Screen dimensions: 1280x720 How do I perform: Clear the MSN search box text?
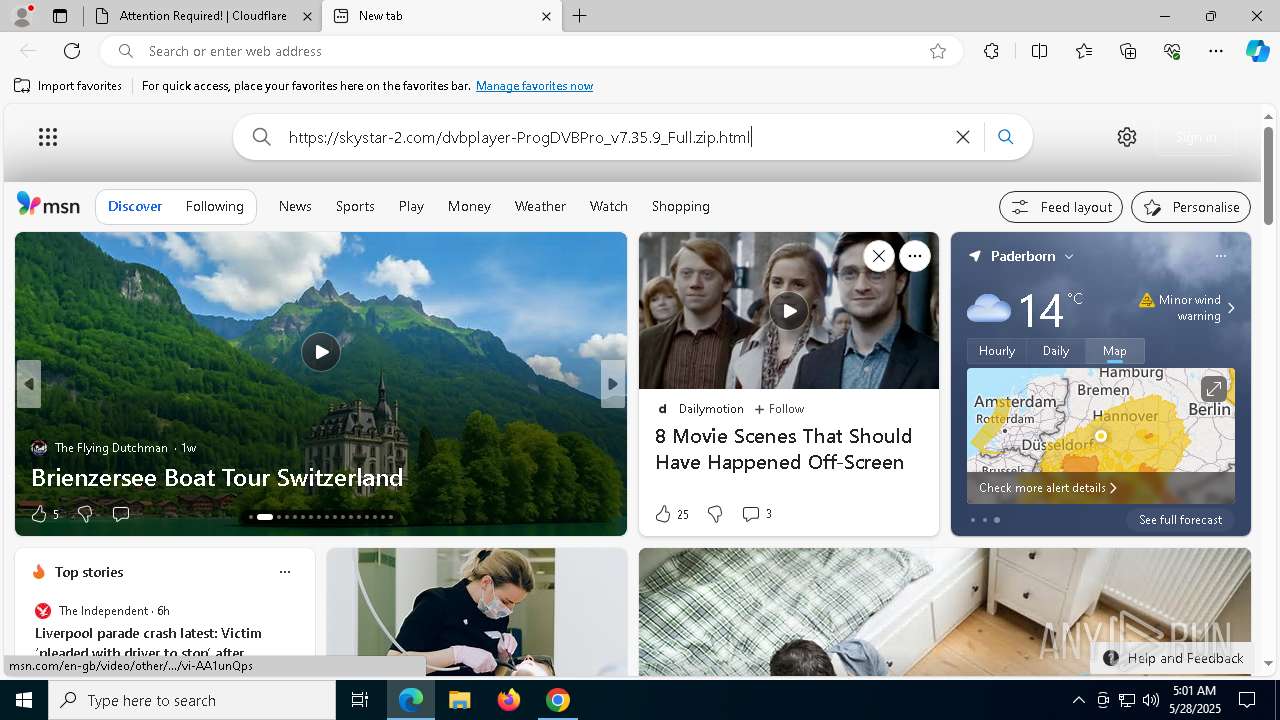(963, 137)
